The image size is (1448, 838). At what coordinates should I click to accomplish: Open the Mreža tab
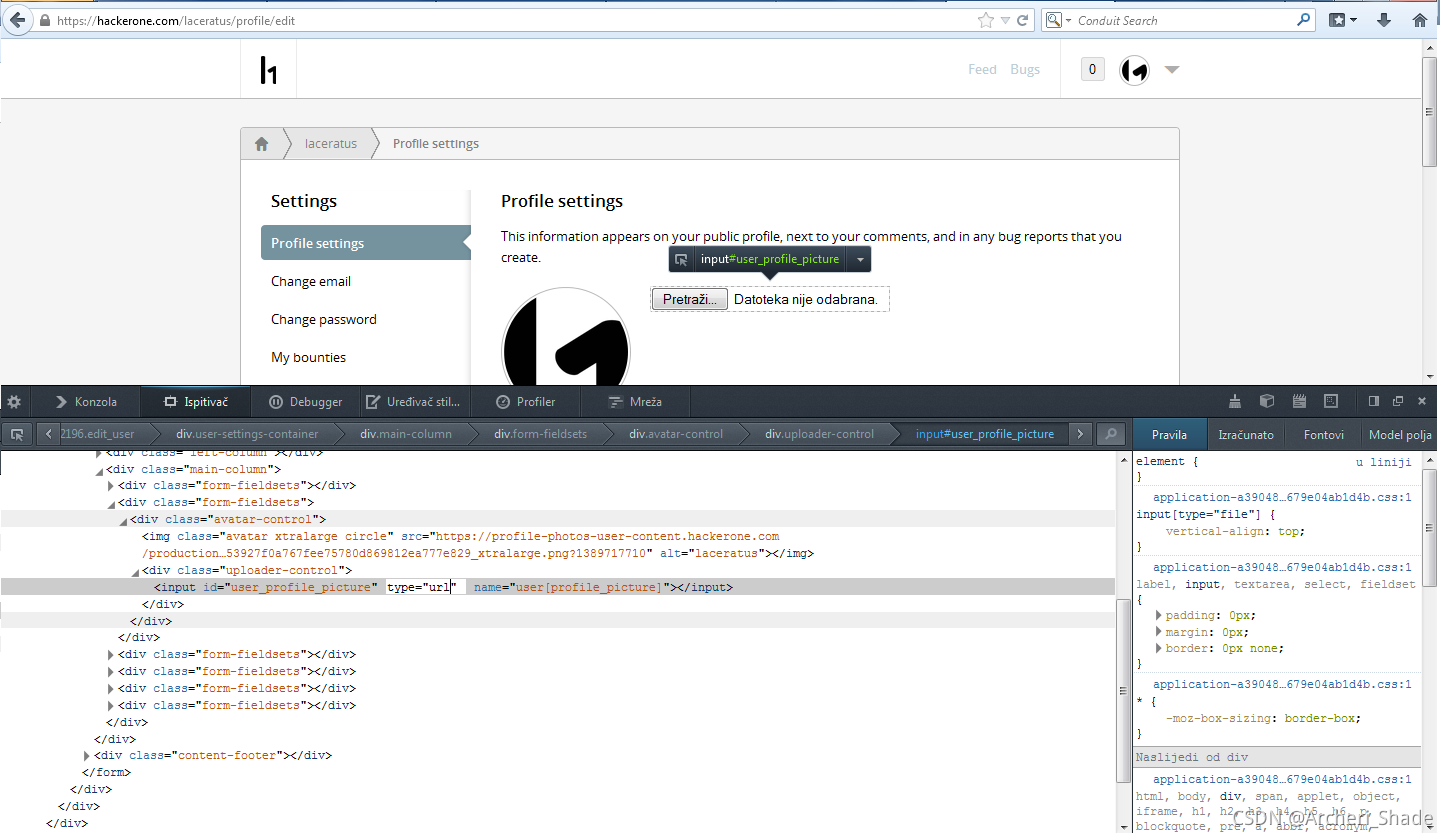pyautogui.click(x=635, y=402)
